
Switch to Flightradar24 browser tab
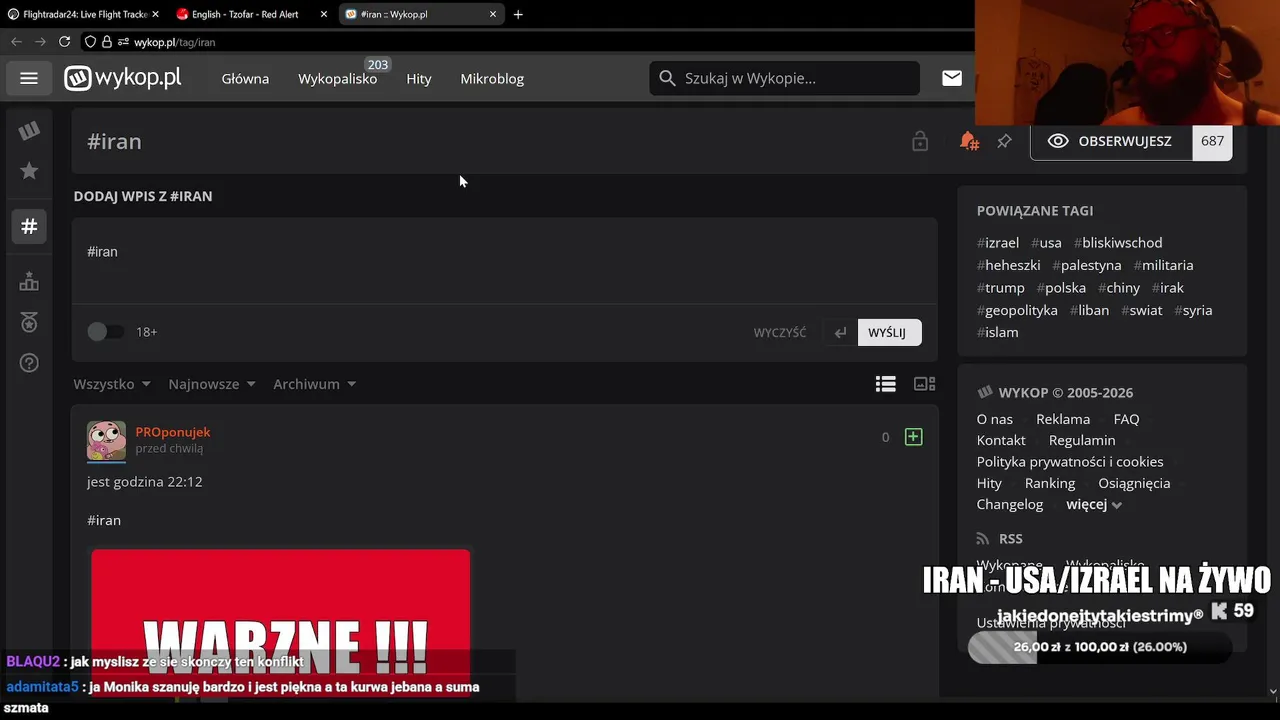[x=82, y=14]
